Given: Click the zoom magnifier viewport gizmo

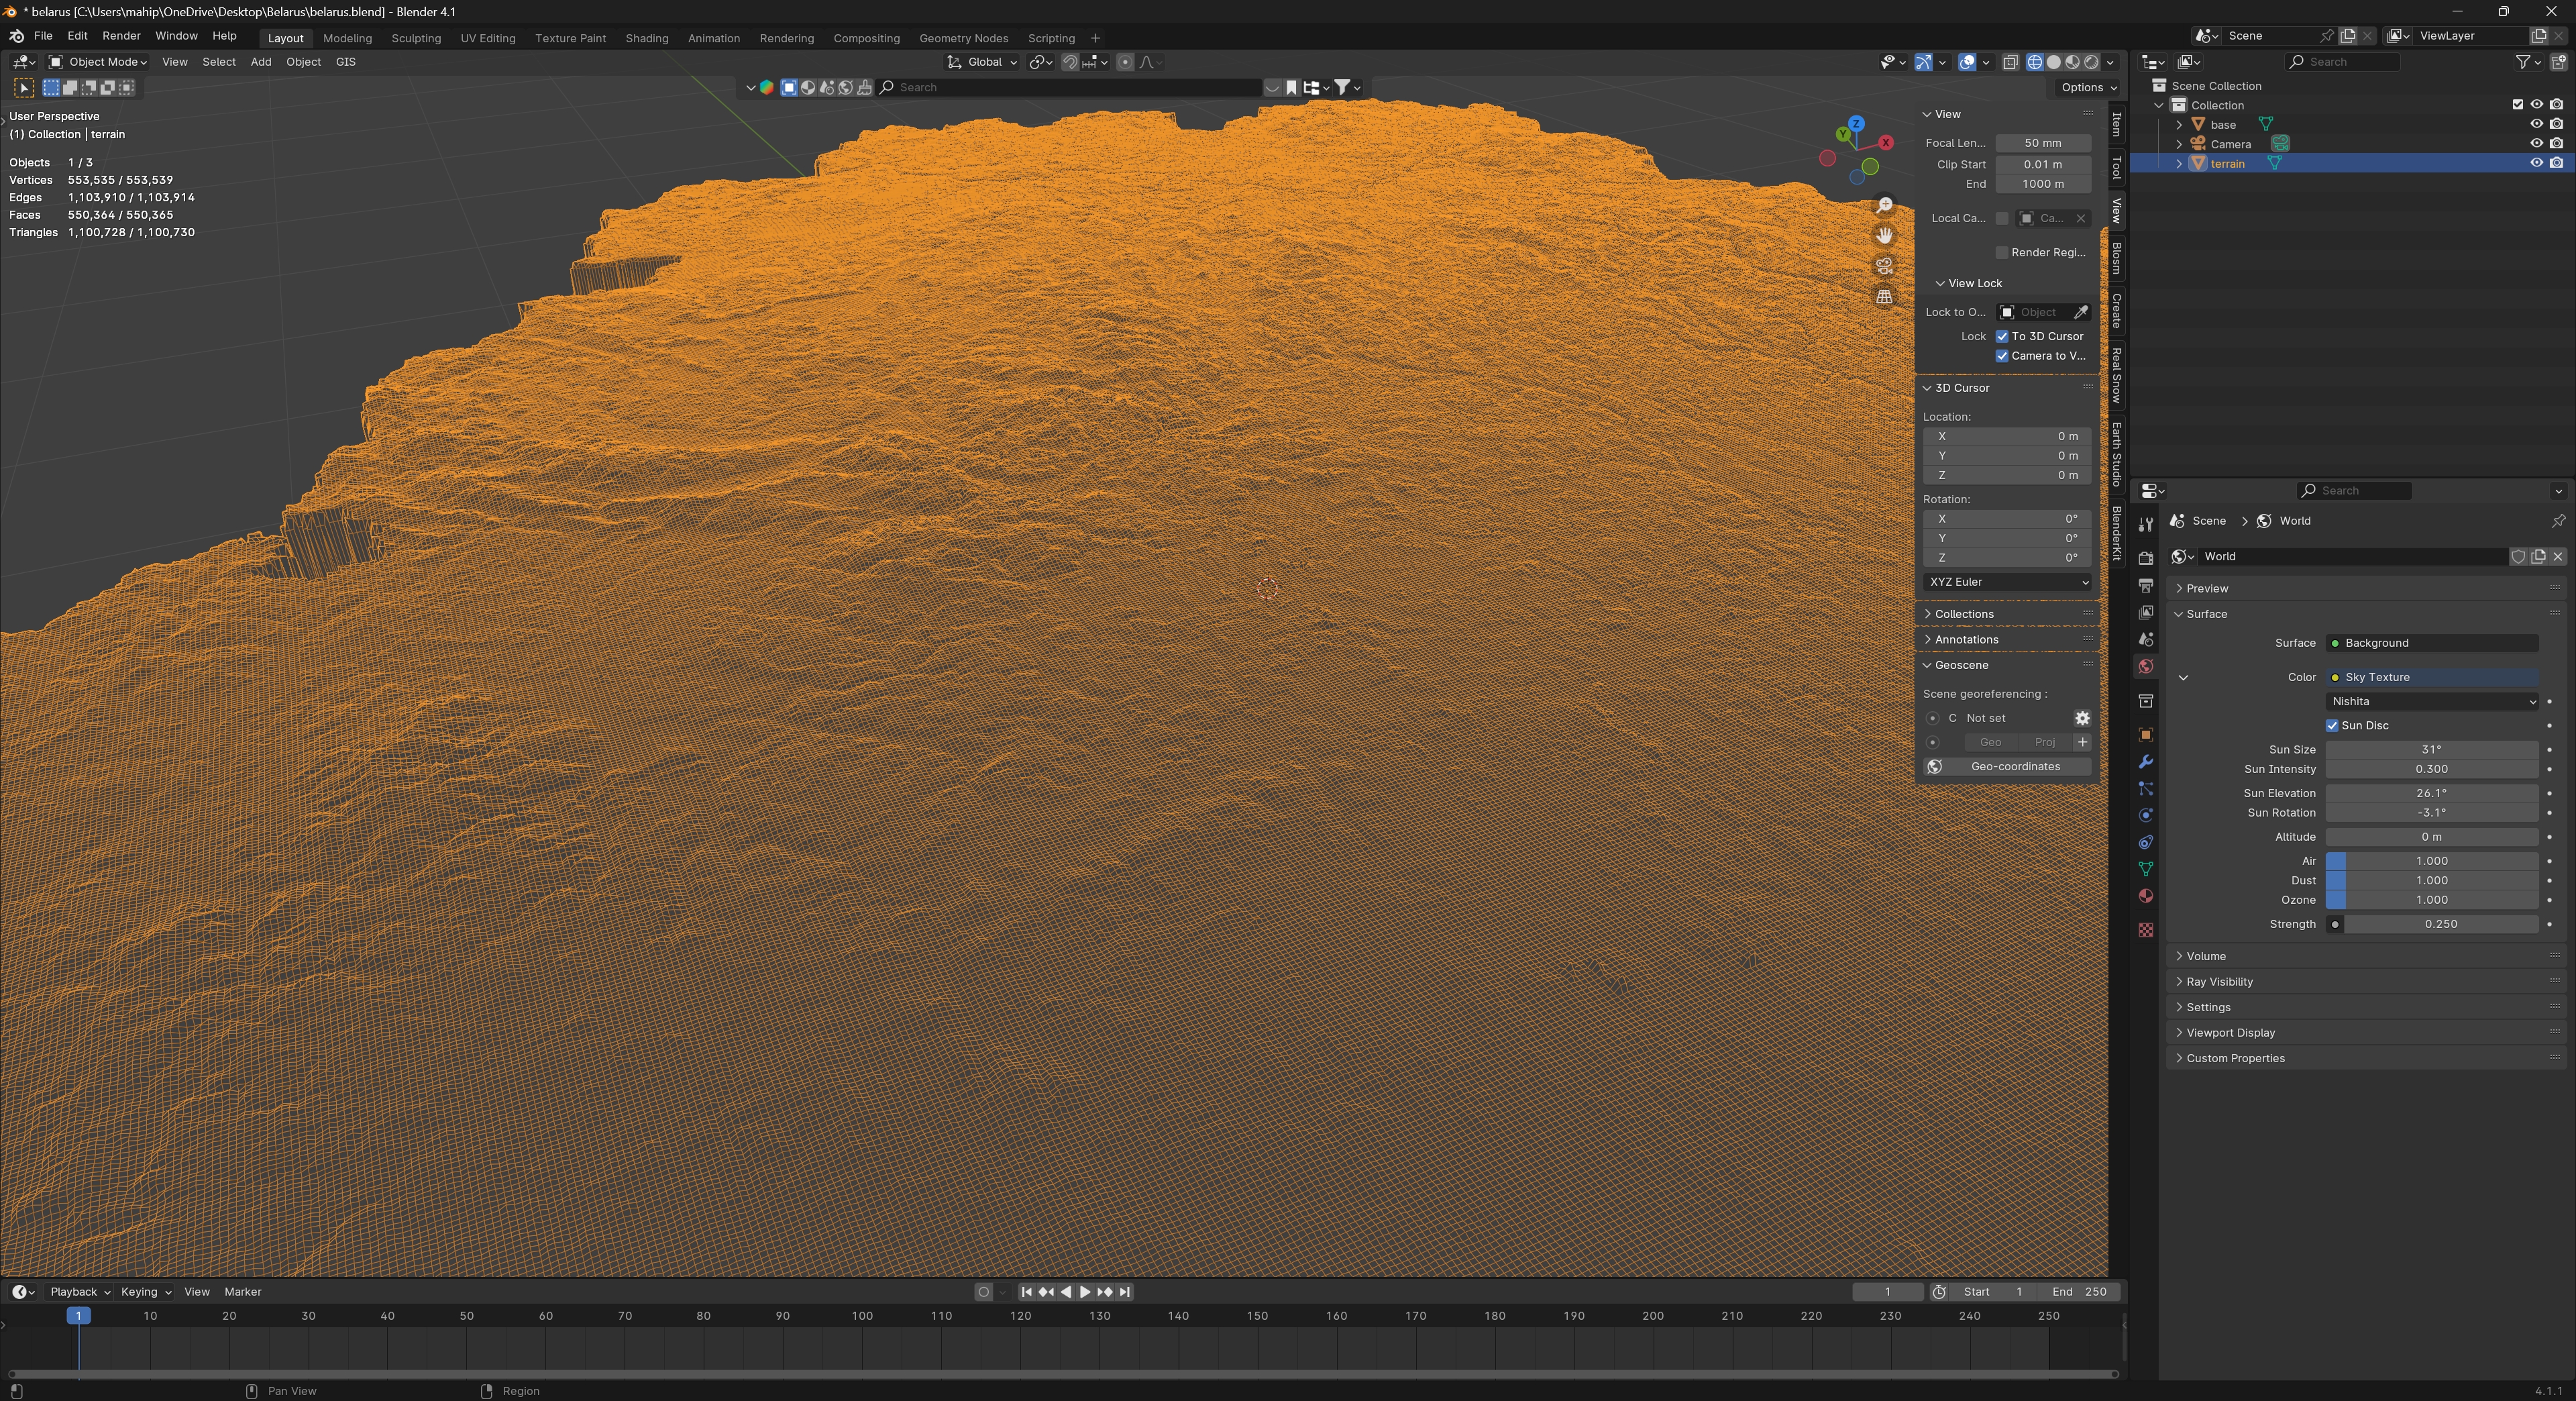Looking at the screenshot, I should [1884, 205].
